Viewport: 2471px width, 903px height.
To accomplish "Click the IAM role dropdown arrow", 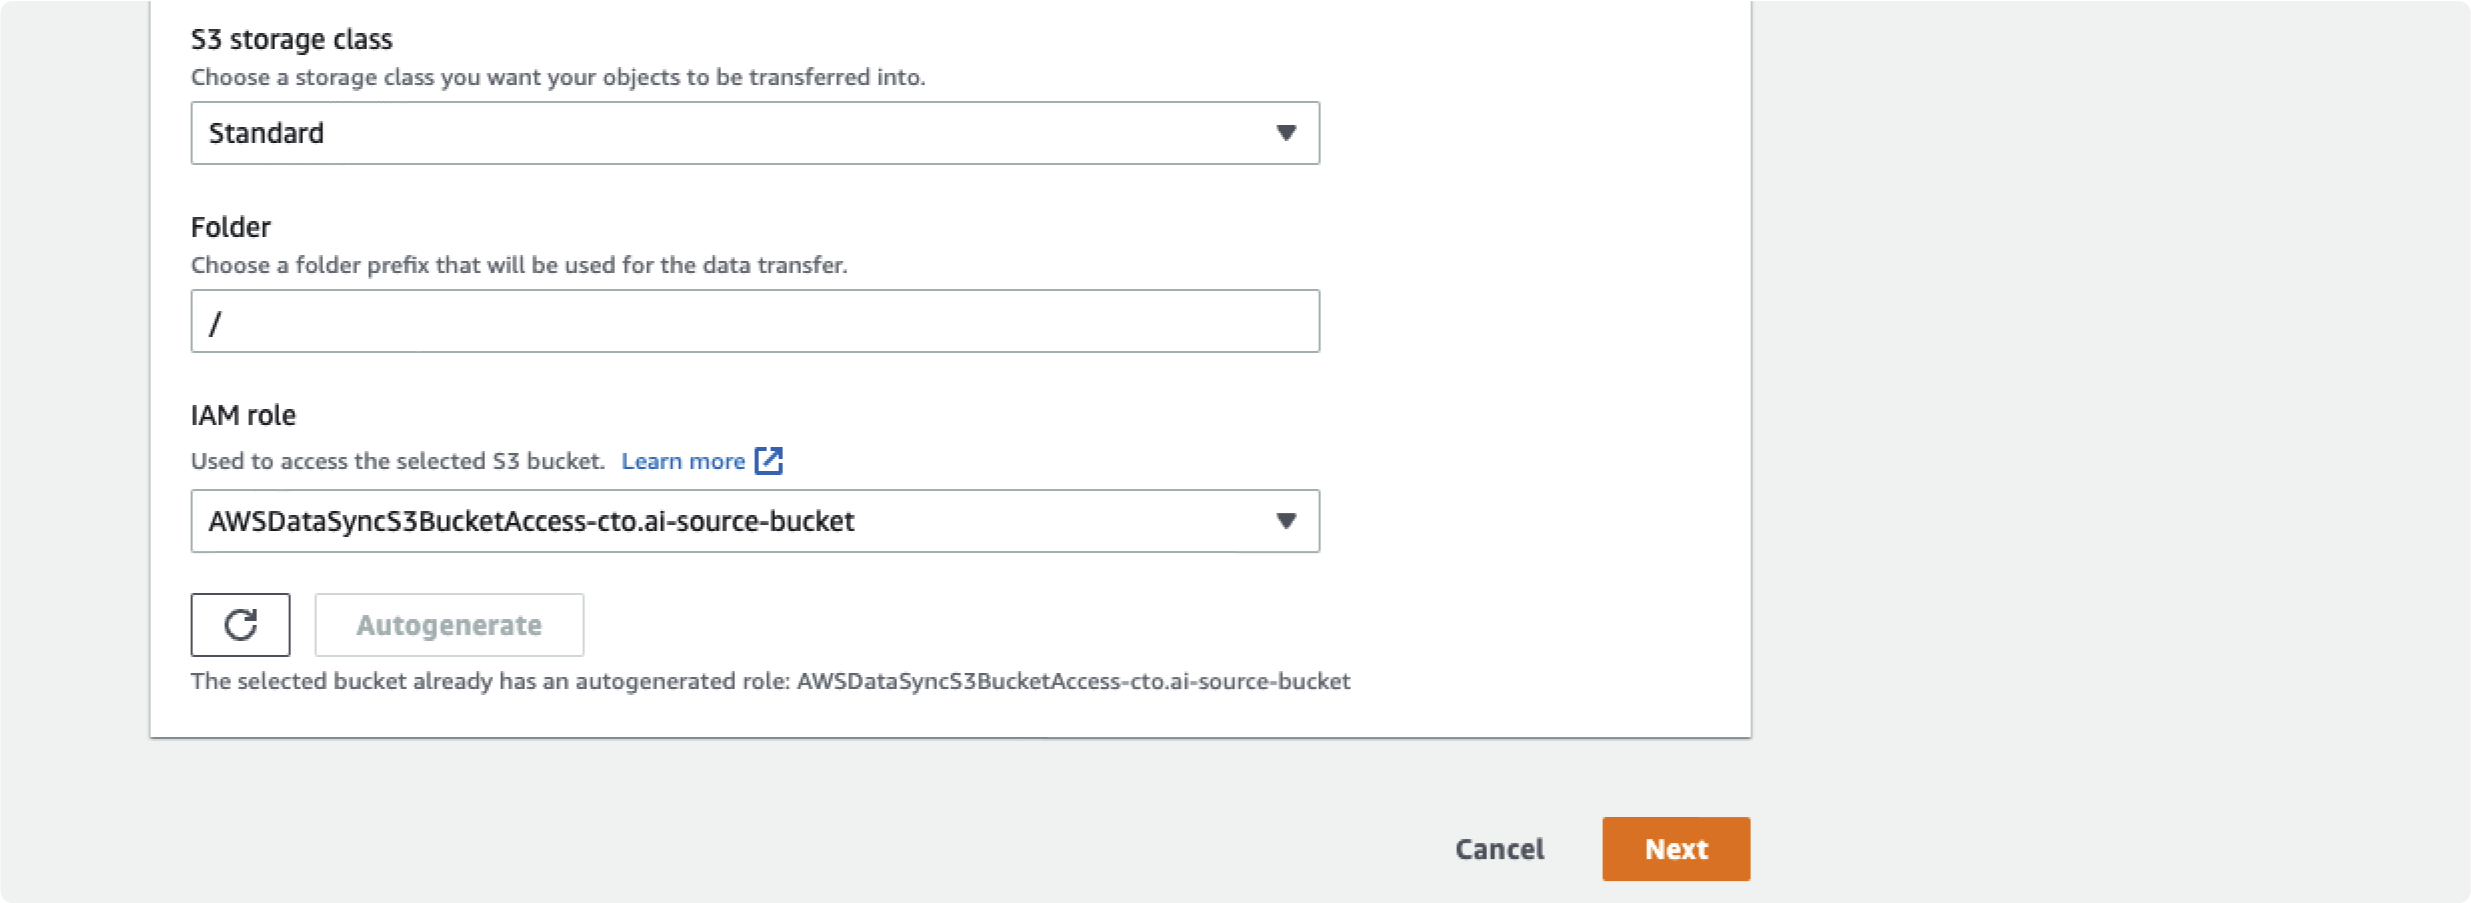I will [x=1286, y=521].
